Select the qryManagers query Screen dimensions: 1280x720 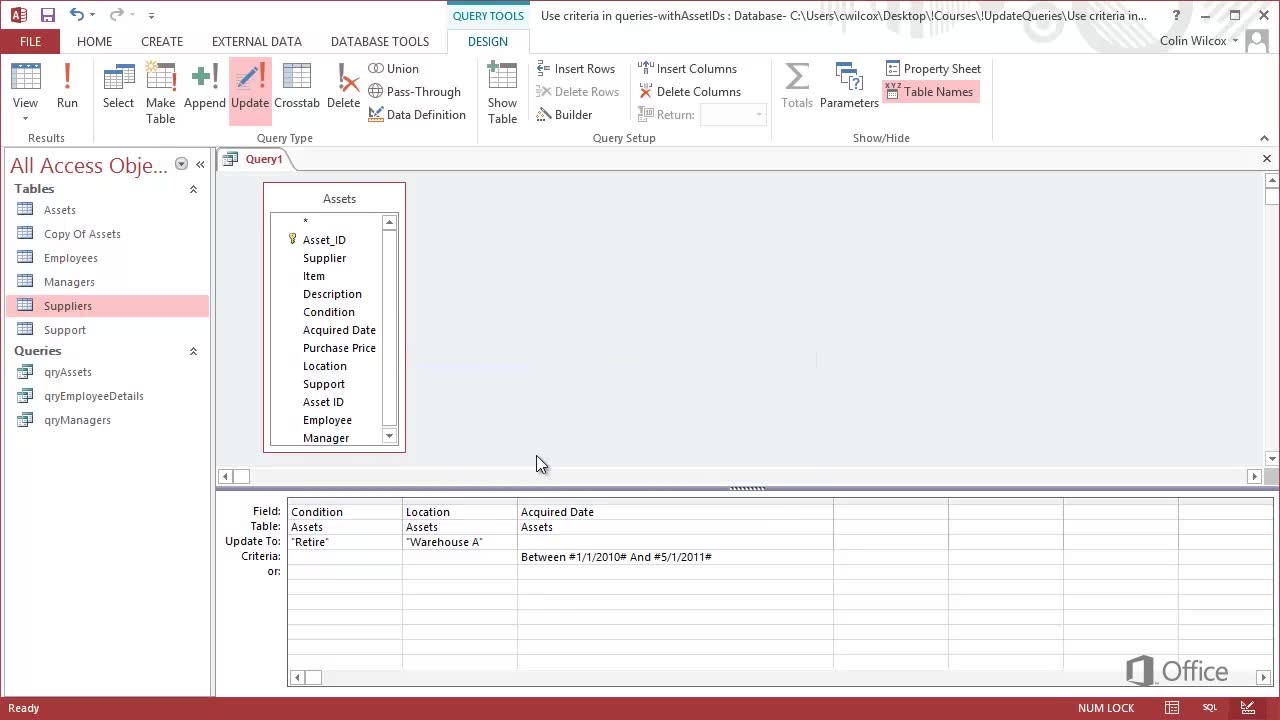pos(108,420)
